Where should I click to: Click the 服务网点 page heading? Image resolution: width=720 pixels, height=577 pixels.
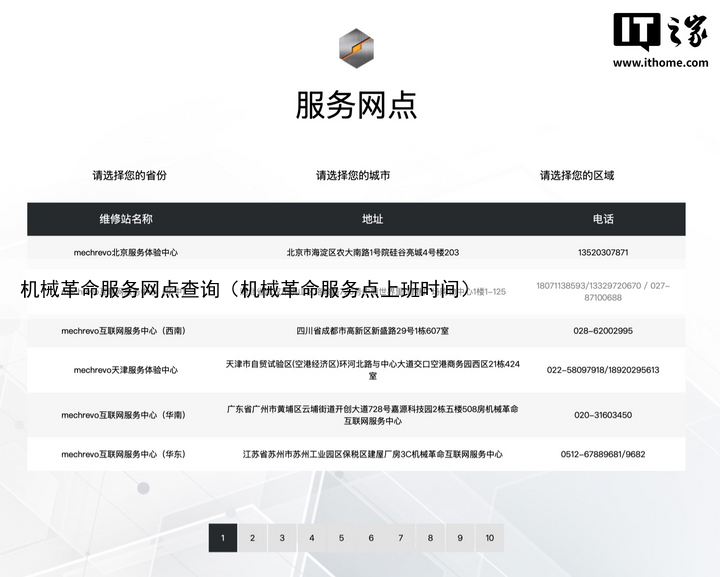[x=356, y=105]
